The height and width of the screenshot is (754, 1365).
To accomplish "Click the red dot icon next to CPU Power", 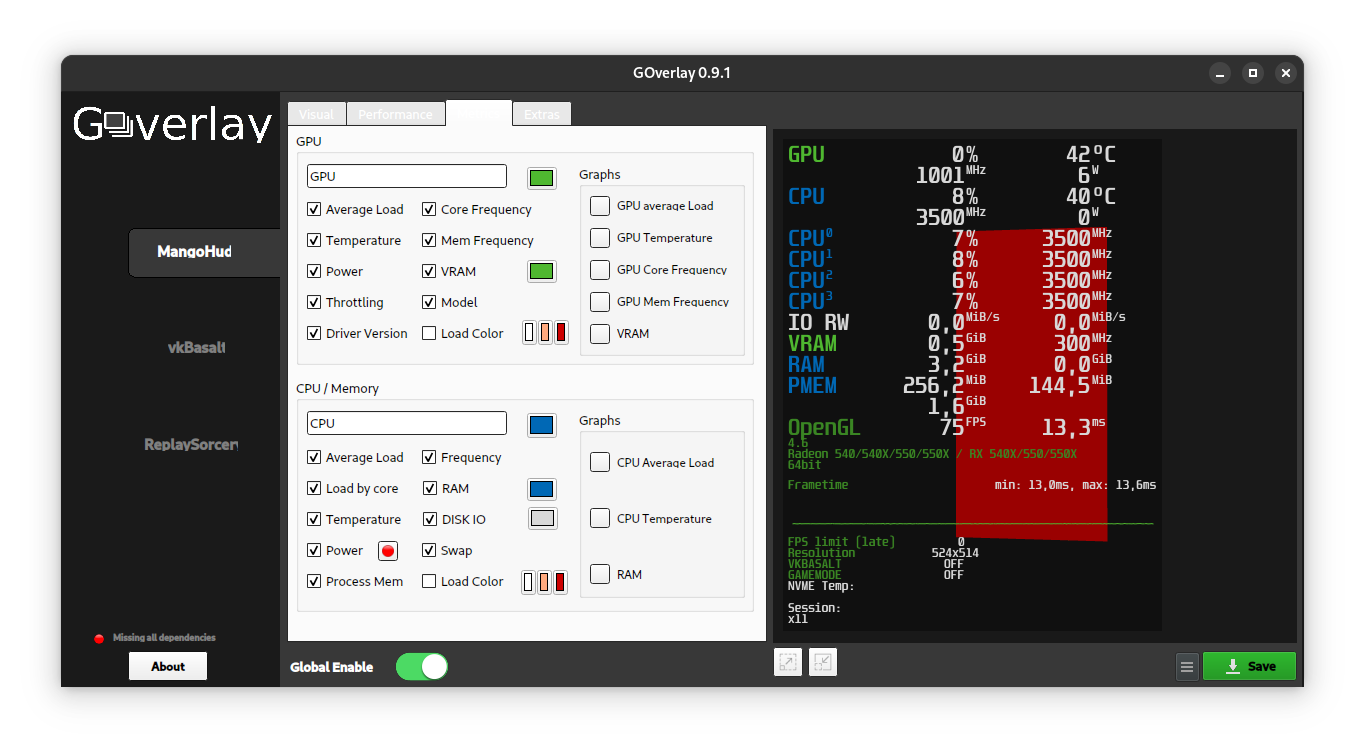I will click(x=388, y=551).
